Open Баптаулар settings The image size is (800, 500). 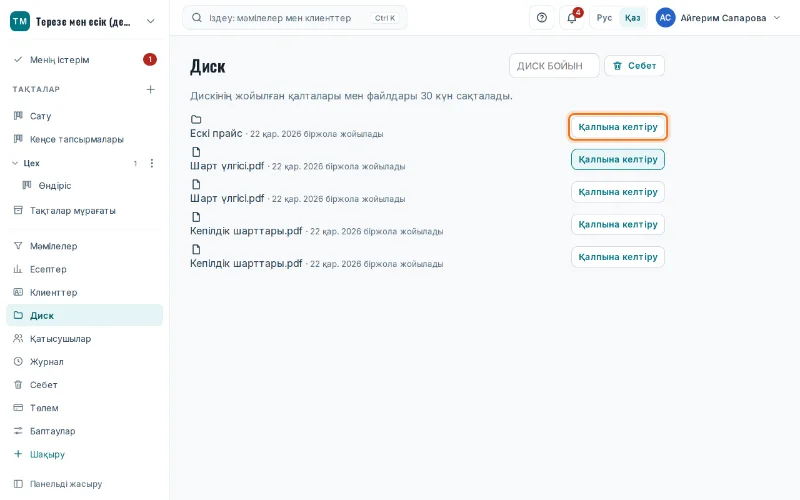(85, 431)
